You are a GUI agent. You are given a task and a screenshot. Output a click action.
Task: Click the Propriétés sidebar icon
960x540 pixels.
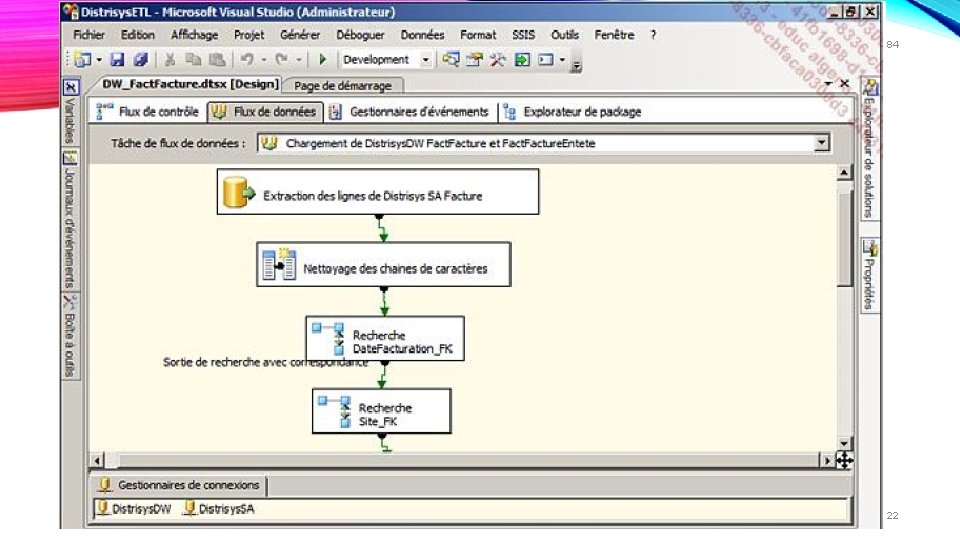[x=870, y=248]
